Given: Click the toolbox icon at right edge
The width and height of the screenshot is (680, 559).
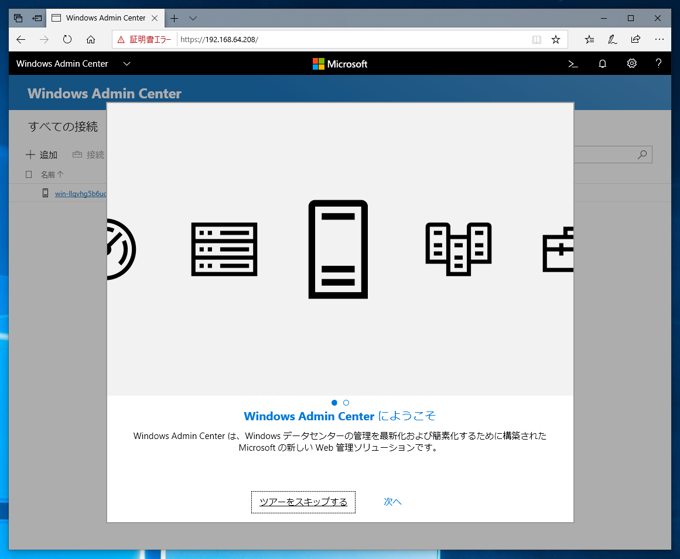Looking at the screenshot, I should tap(558, 249).
